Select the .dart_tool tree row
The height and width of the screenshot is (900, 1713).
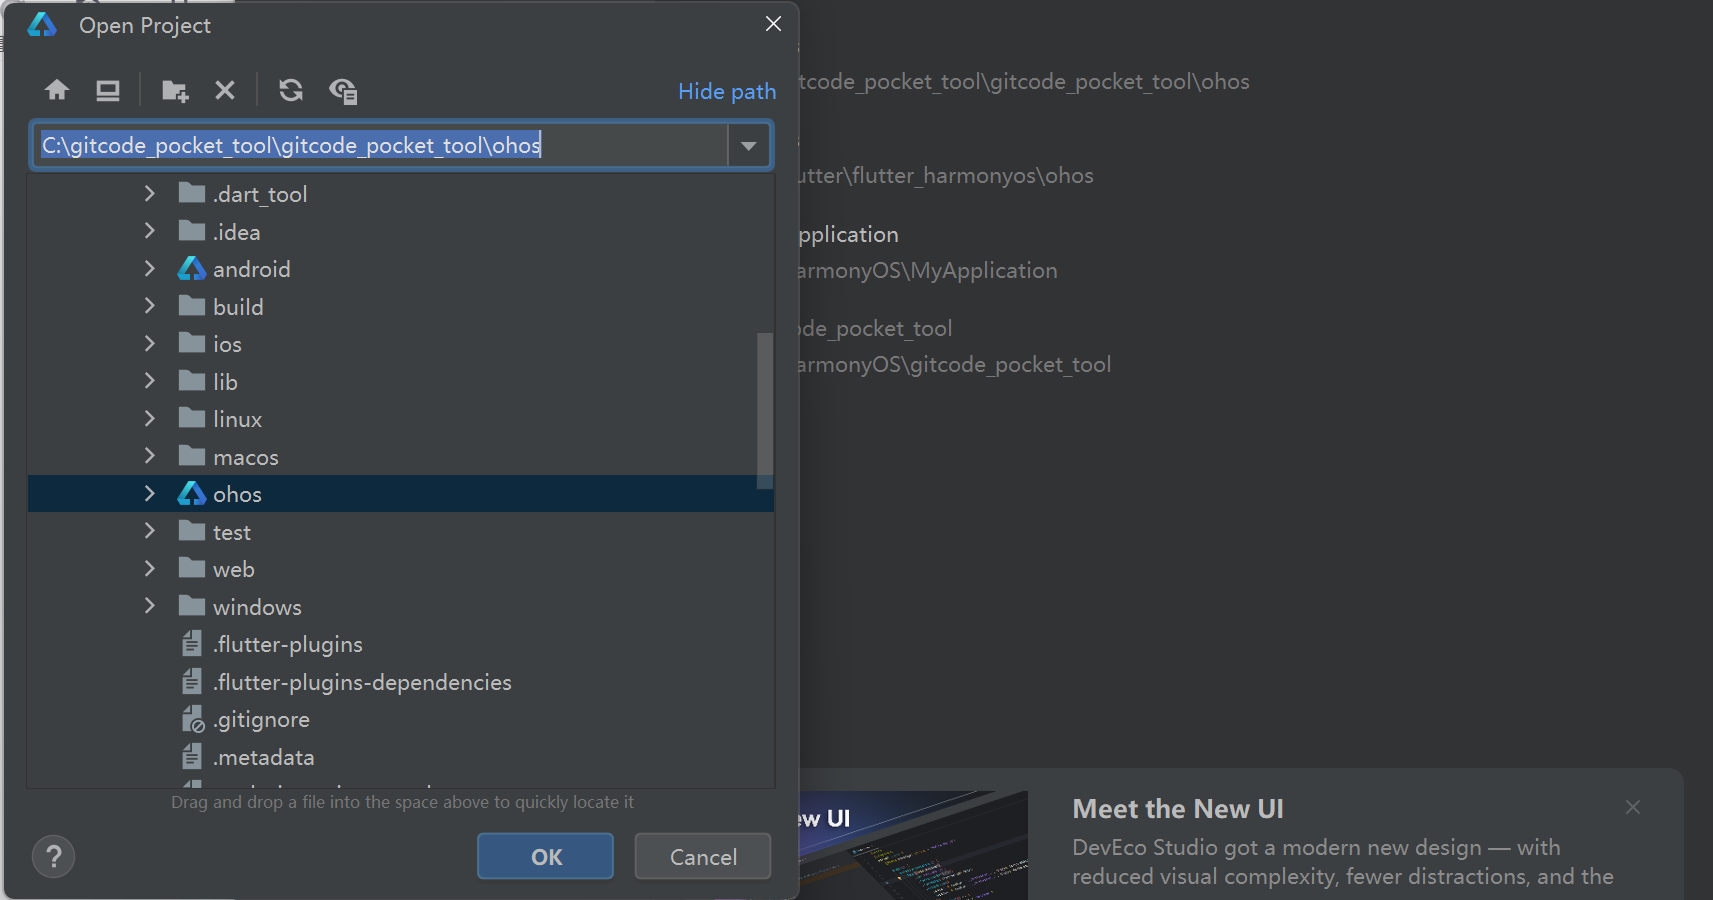pyautogui.click(x=401, y=194)
